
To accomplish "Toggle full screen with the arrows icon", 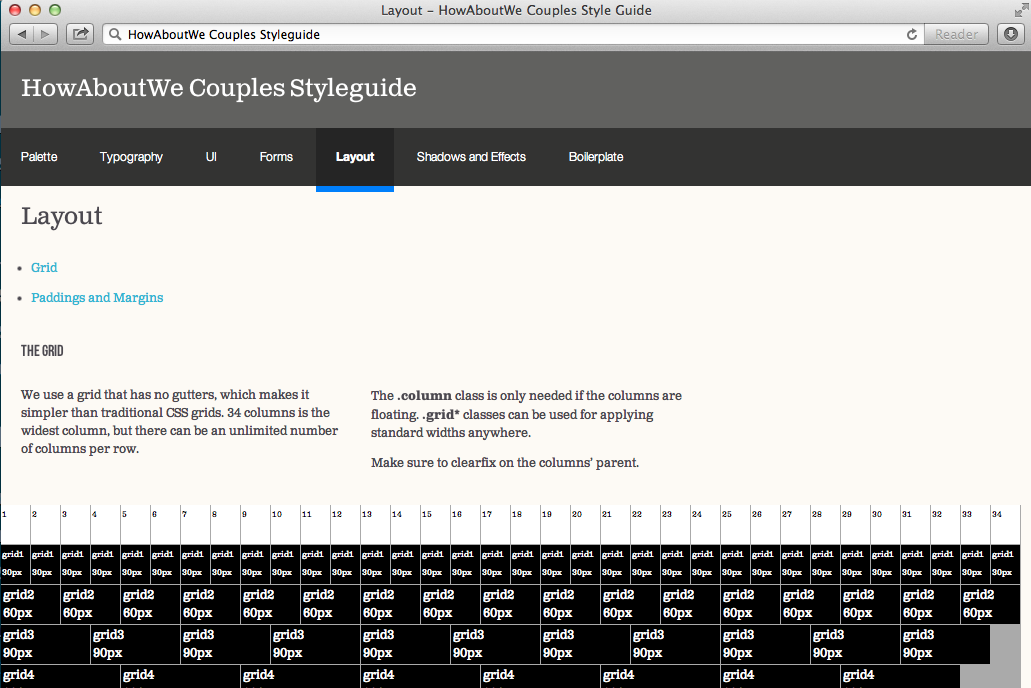I will click(x=1020, y=11).
